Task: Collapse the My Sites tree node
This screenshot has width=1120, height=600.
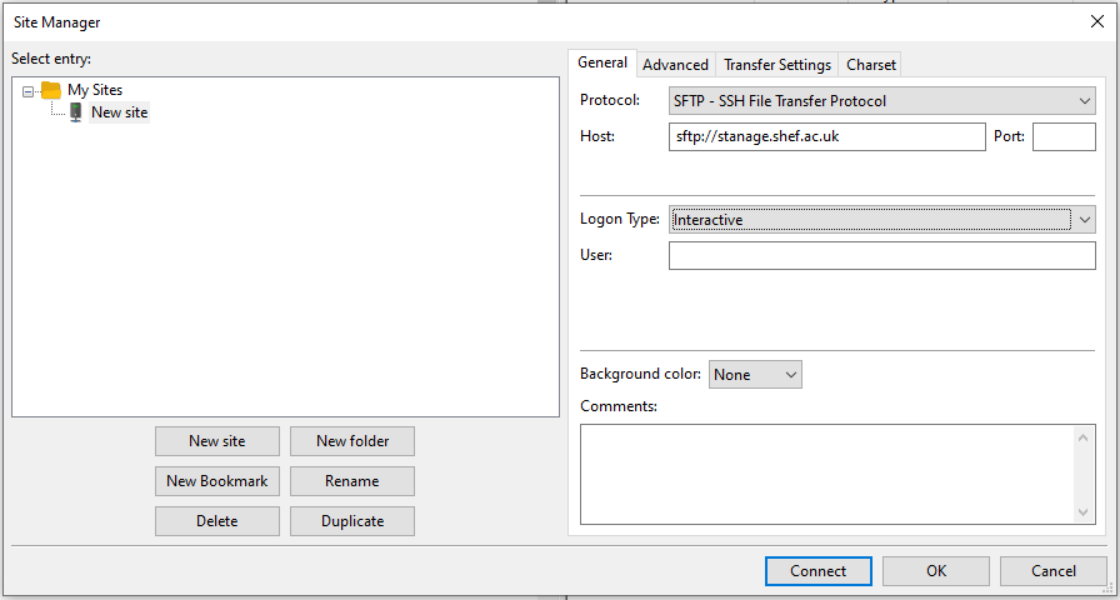Action: coord(29,91)
